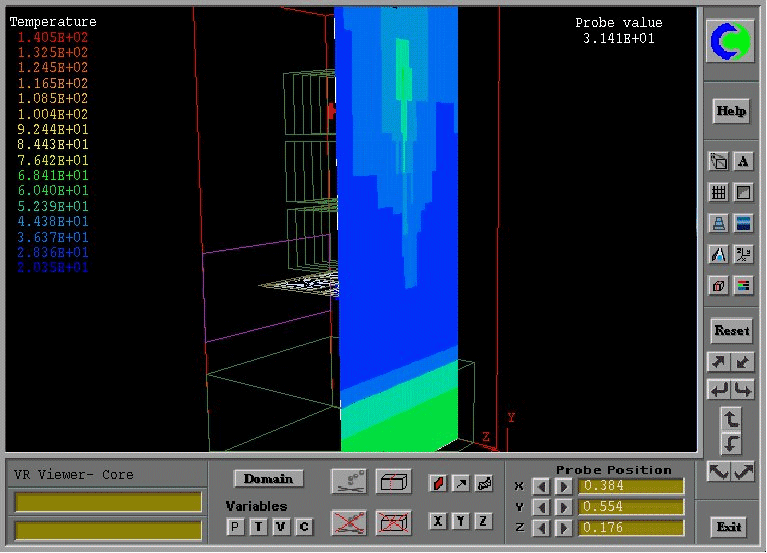Image resolution: width=767 pixels, height=553 pixels.
Task: Click the Exit button
Action: point(730,527)
